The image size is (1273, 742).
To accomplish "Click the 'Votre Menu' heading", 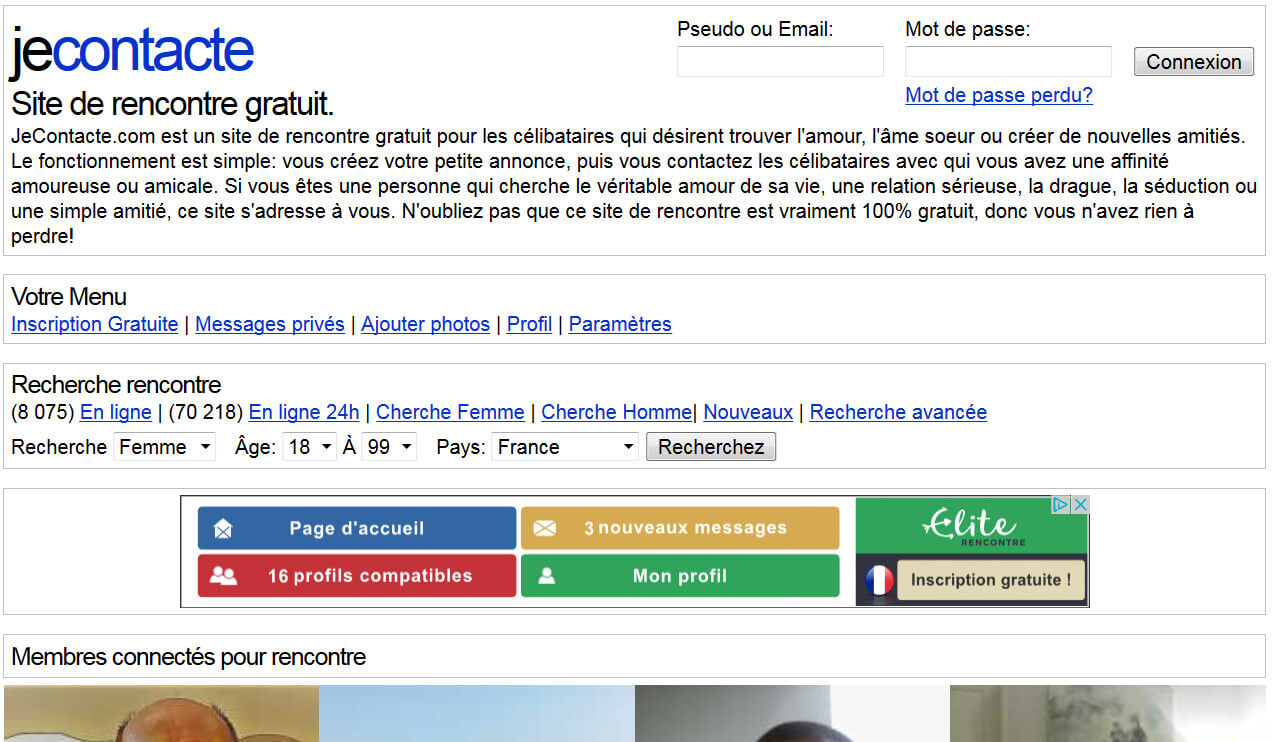I will coord(69,297).
